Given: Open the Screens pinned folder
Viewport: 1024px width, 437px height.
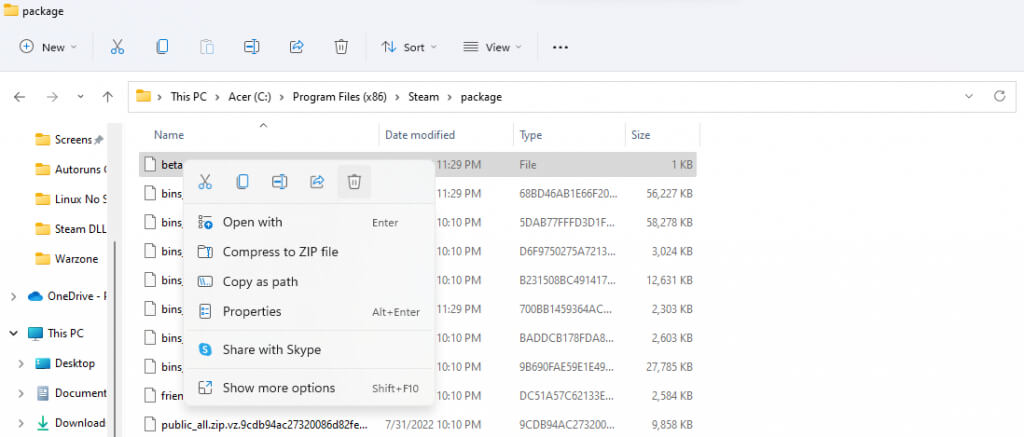Looking at the screenshot, I should point(69,139).
